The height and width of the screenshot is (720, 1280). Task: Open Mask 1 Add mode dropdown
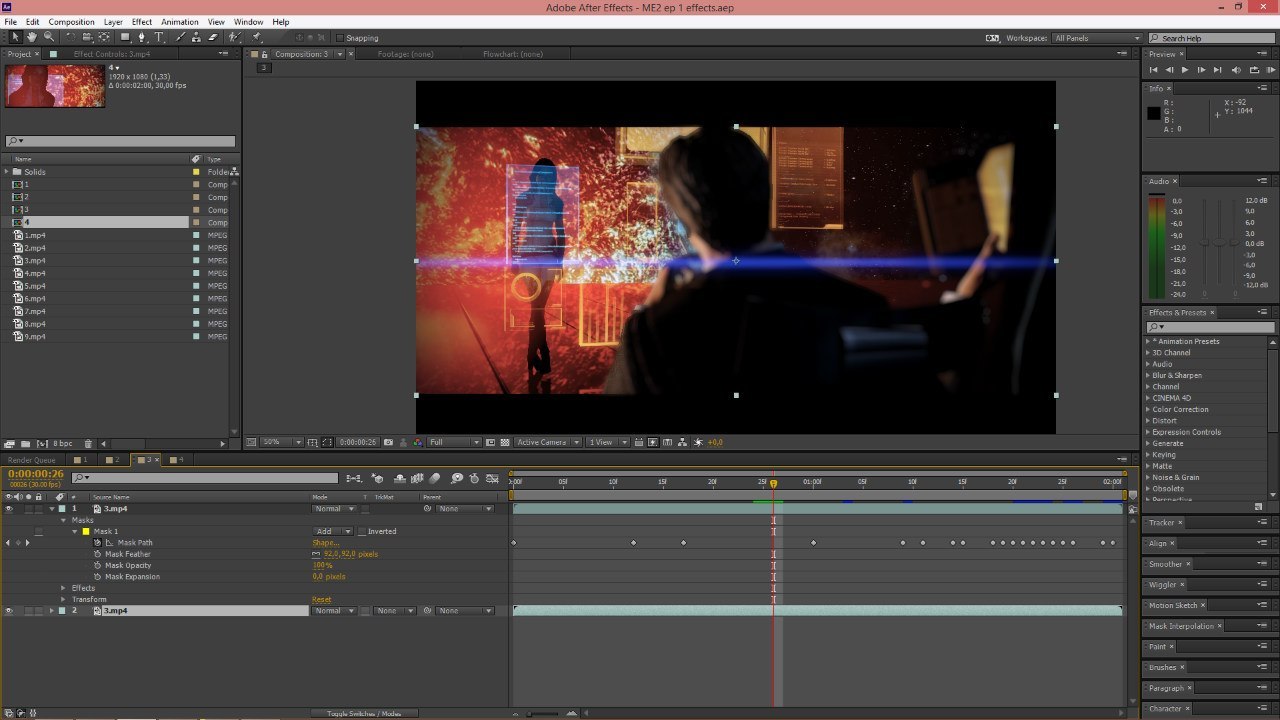pyautogui.click(x=333, y=532)
